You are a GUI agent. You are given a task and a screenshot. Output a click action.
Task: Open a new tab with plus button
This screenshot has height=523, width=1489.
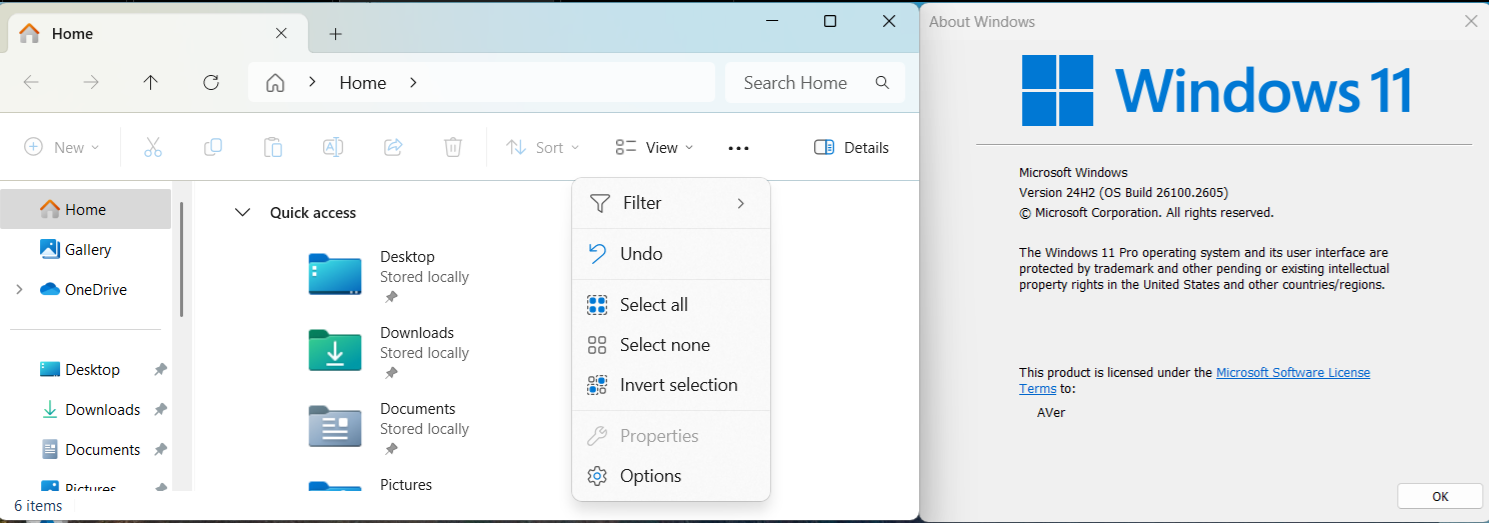[336, 34]
